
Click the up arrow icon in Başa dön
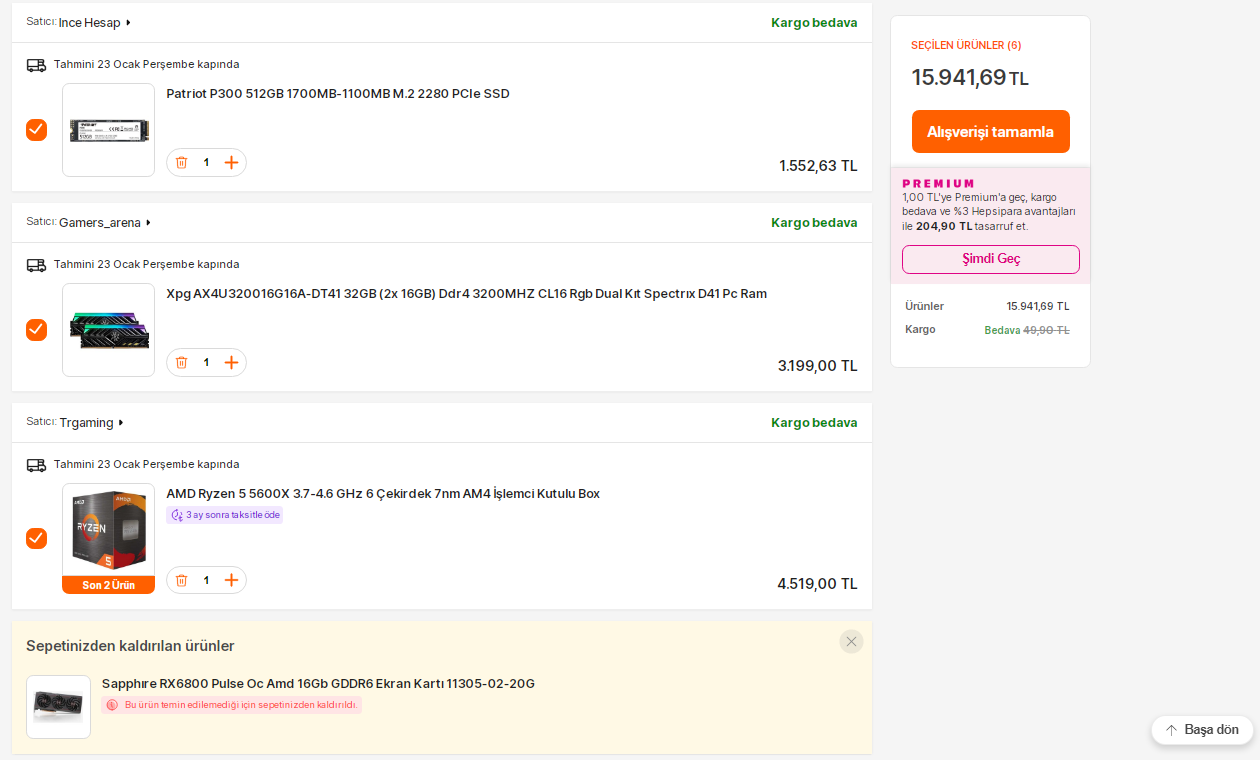pos(1171,730)
